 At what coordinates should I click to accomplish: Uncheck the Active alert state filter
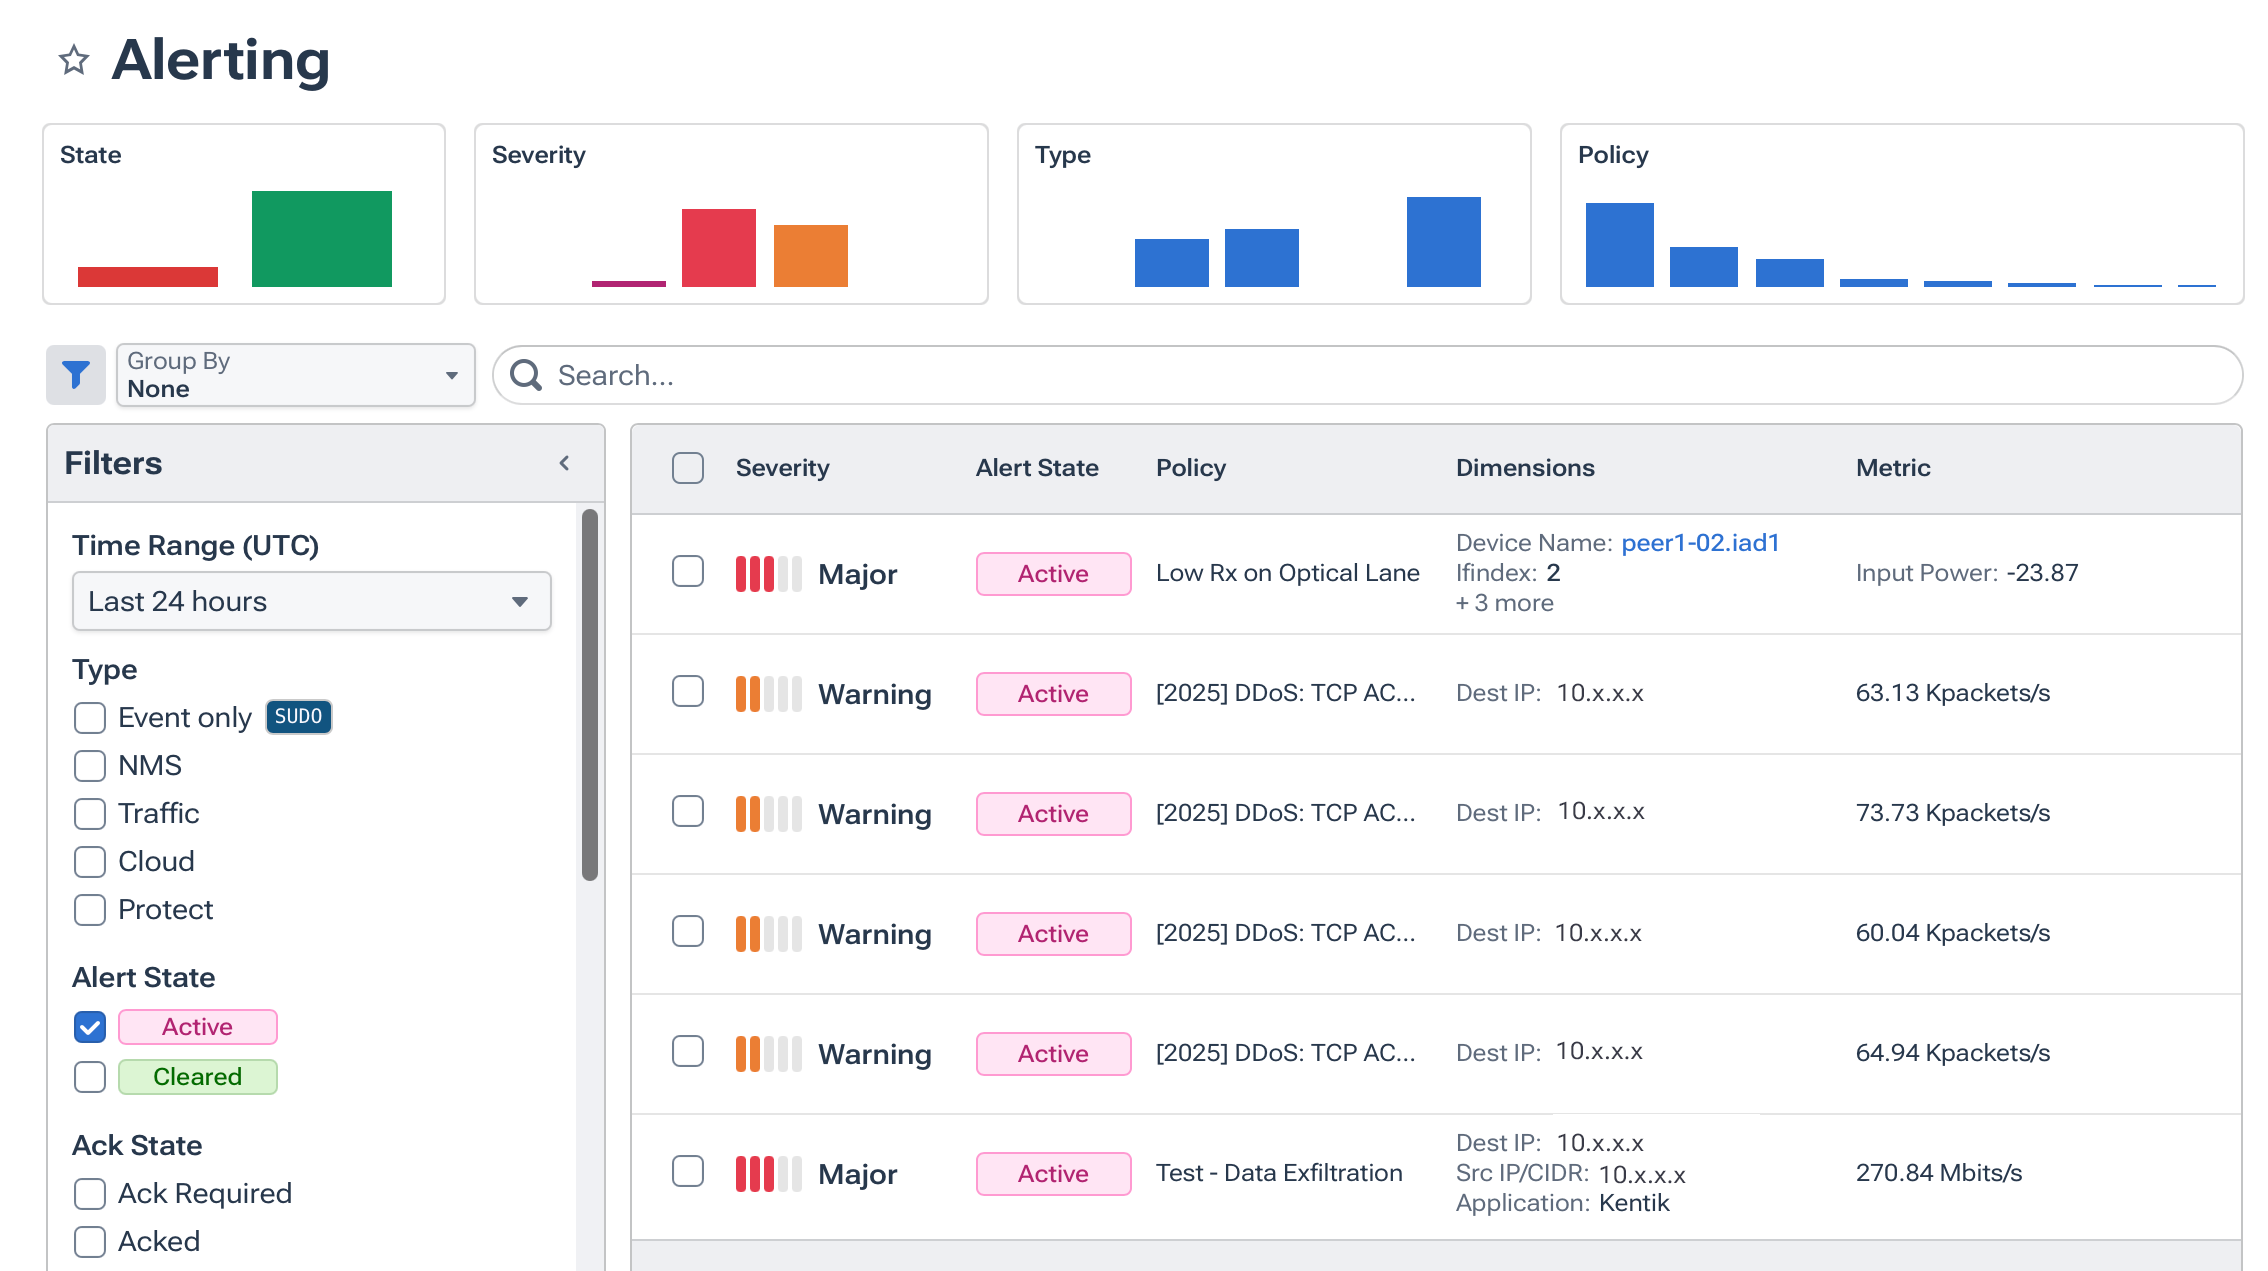89,1026
